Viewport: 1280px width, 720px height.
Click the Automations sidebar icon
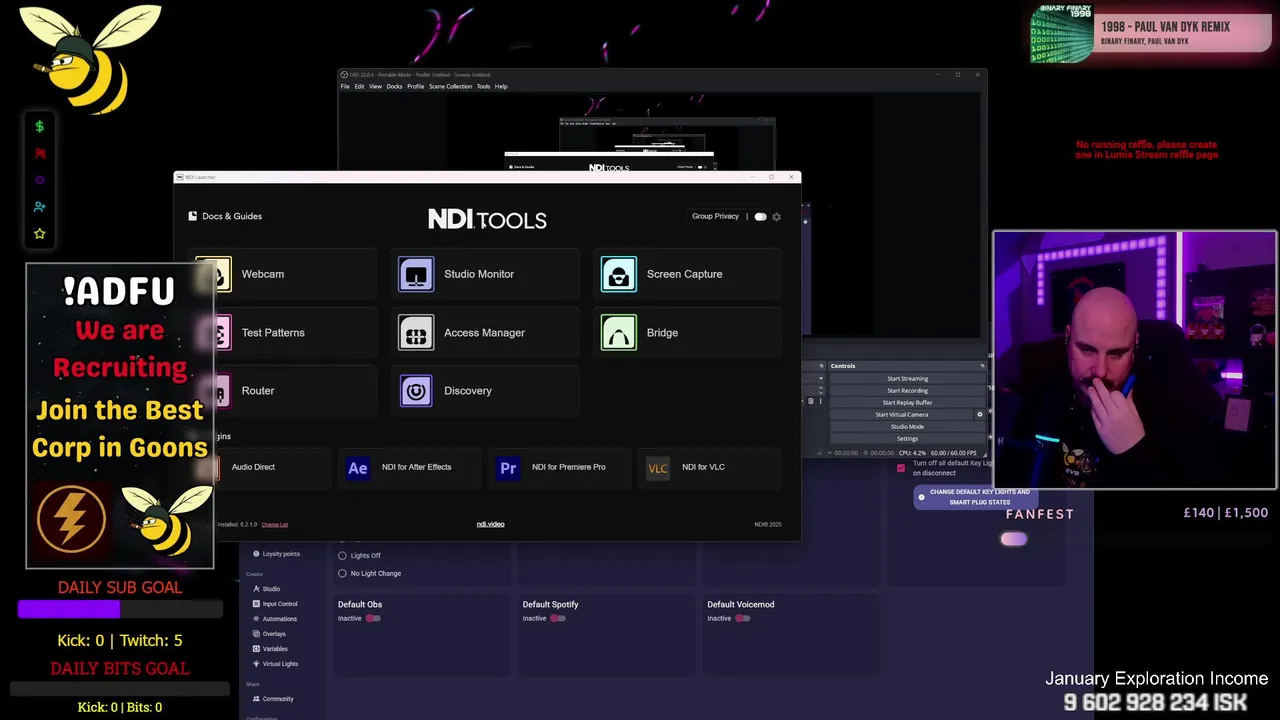coord(256,619)
